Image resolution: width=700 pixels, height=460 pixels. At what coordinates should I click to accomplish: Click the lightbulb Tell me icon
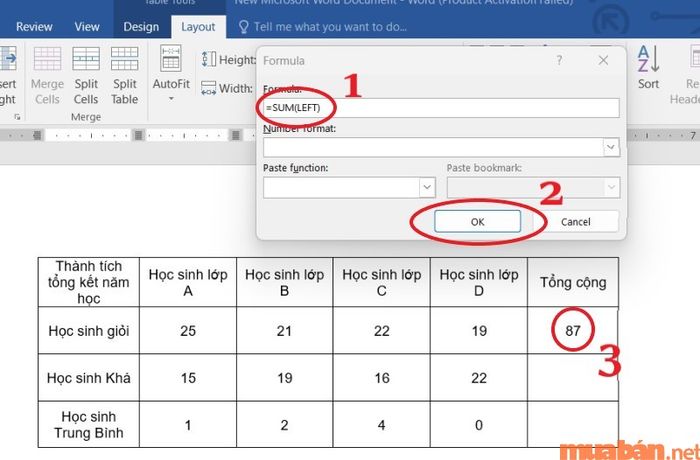click(x=243, y=27)
